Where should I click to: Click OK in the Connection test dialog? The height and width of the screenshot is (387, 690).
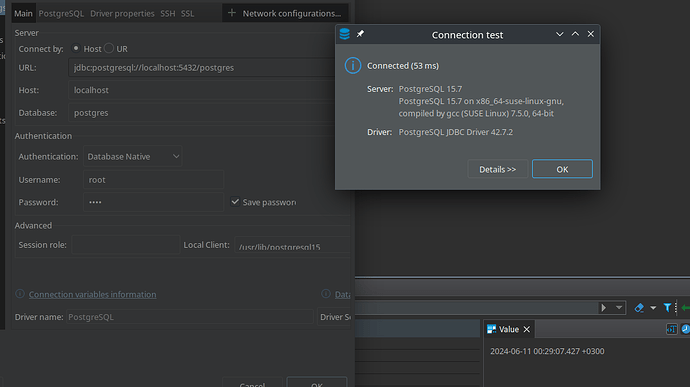(x=562, y=169)
